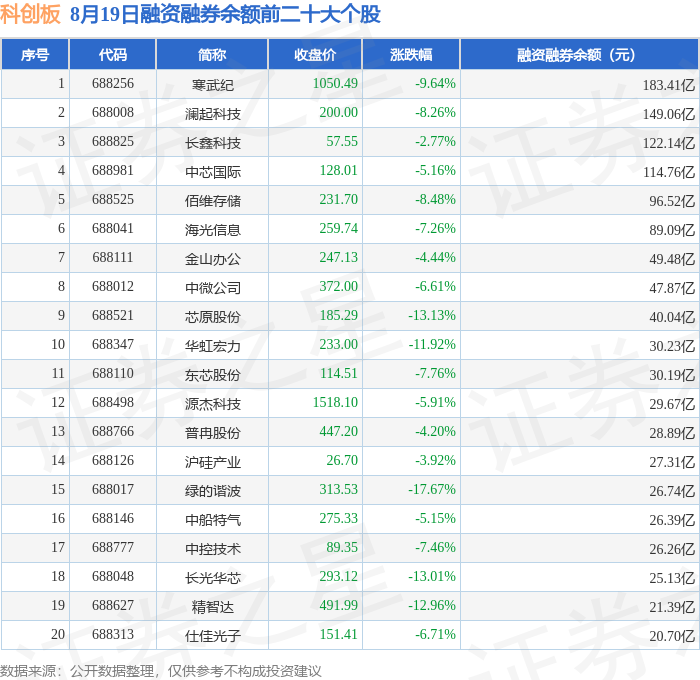Click closing price 259.74 for 海光信息
Screen dimensions: 700x680
pos(338,229)
